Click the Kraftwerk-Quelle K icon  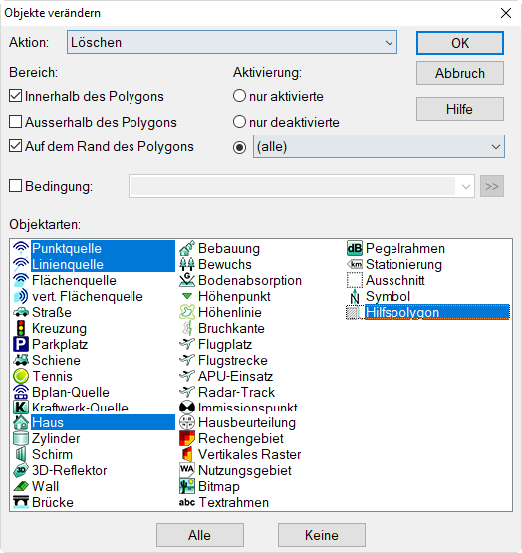click(20, 407)
